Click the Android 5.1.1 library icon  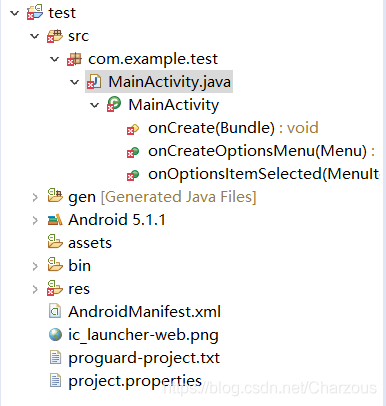55,220
